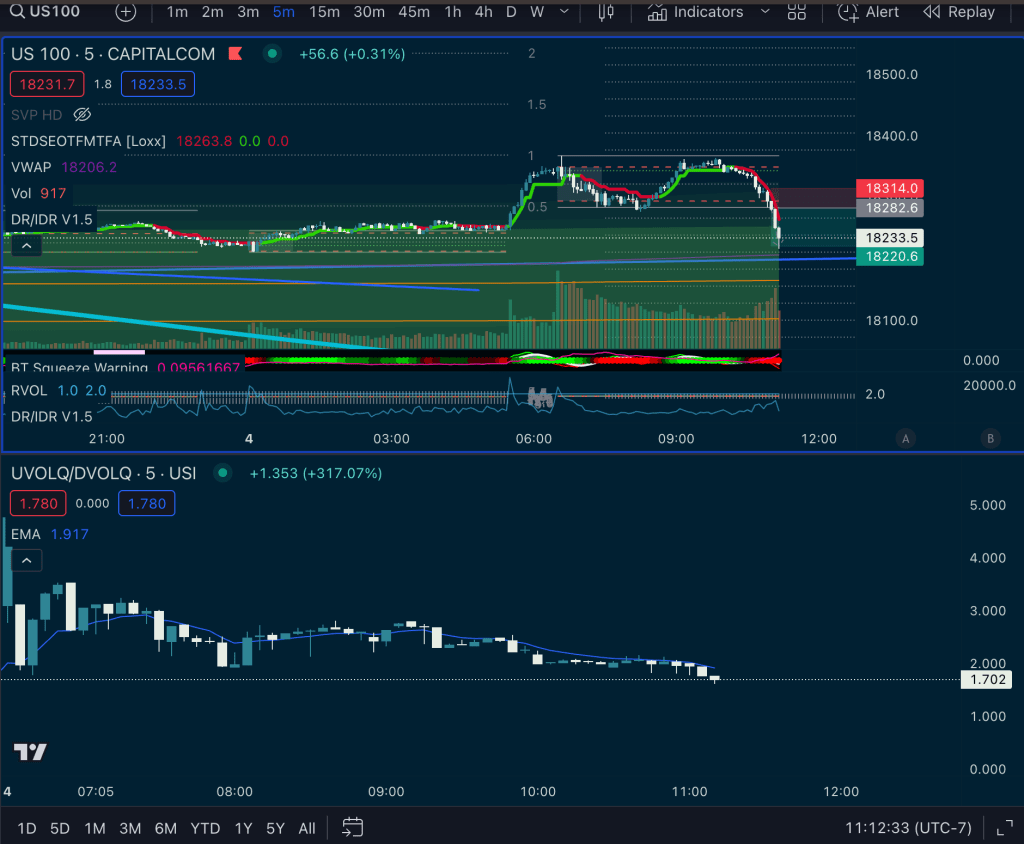
Task: Switch to the 15m timeframe
Action: [x=324, y=12]
